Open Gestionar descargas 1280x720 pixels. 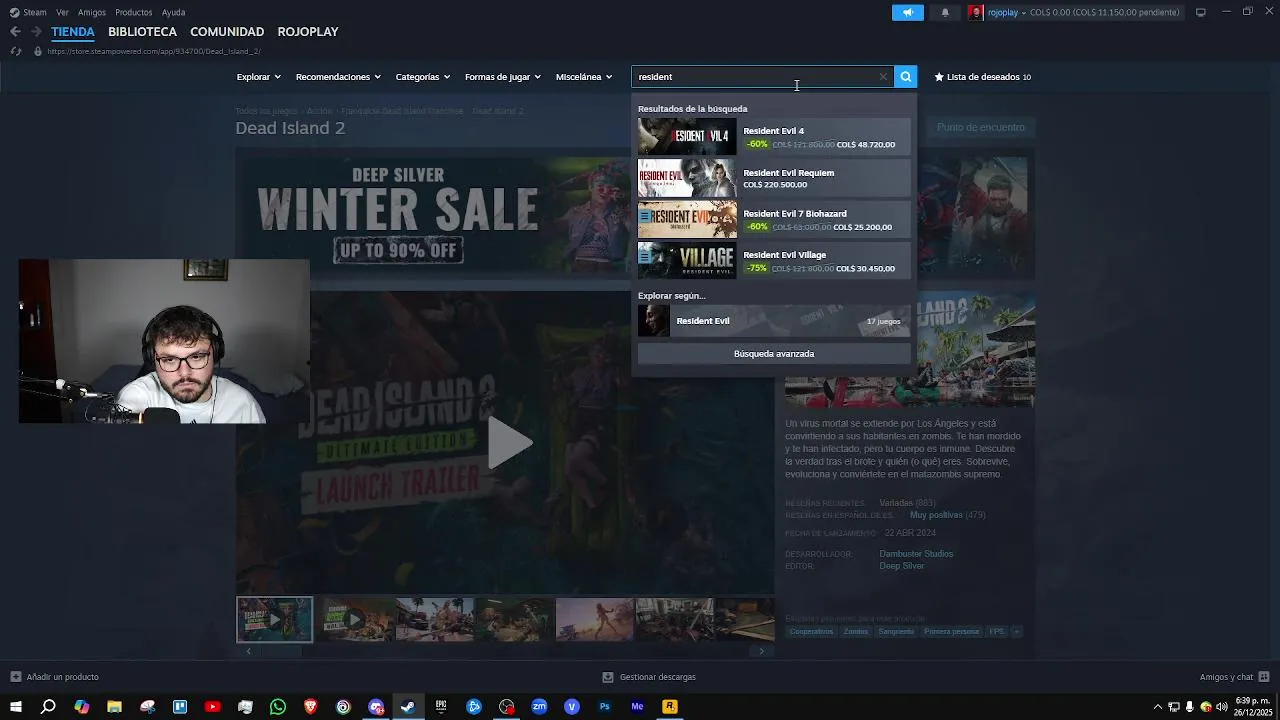click(x=649, y=677)
